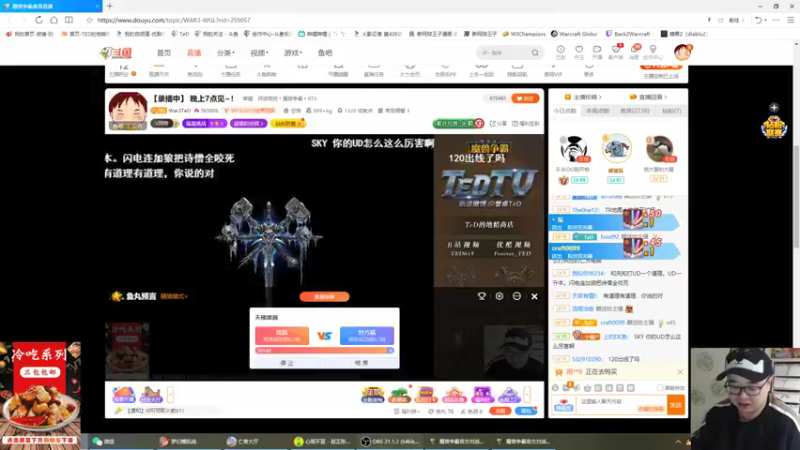Collapse the prediction panel using the minus icon
Viewport: 800px width, 450px height.
point(517,296)
